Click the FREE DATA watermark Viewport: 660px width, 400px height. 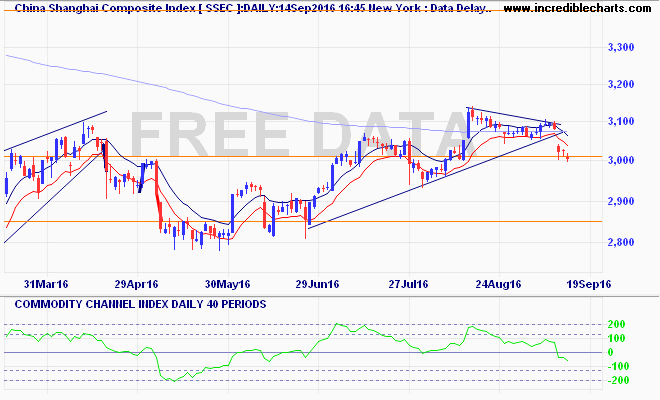(299, 135)
